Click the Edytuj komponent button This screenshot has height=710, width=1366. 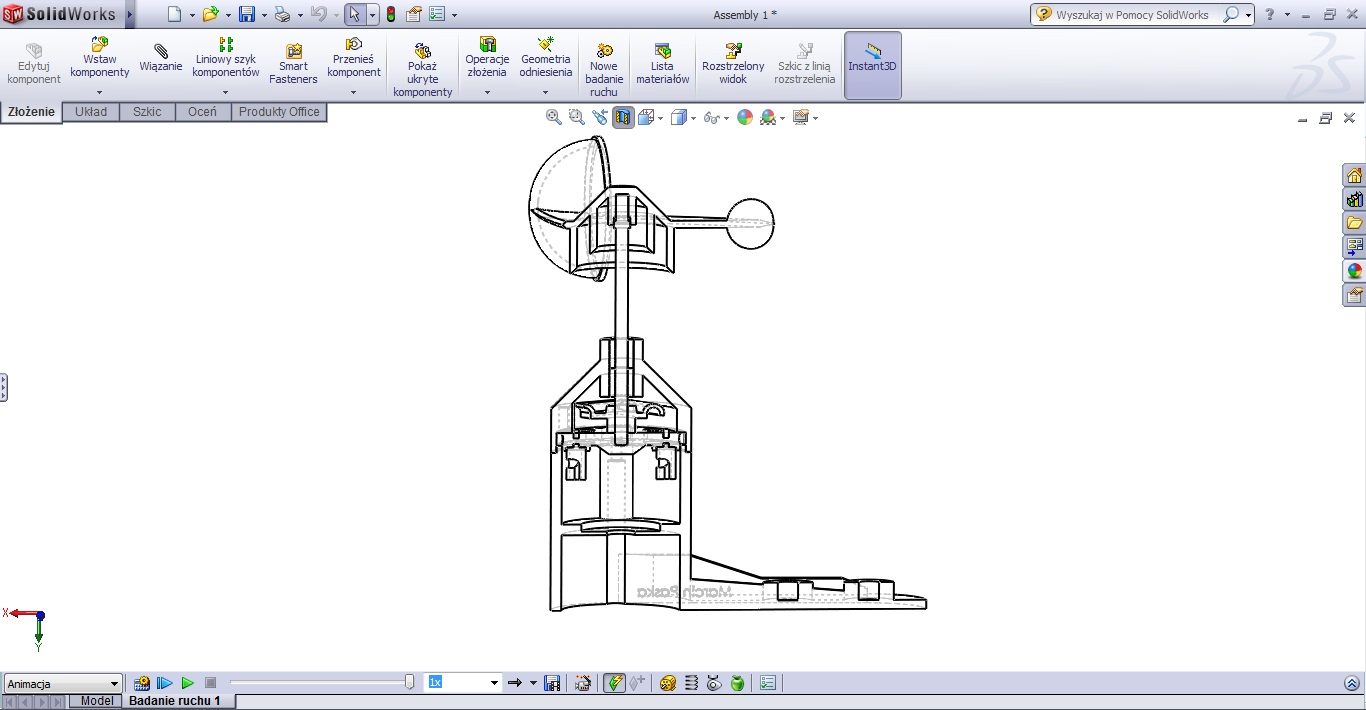pyautogui.click(x=33, y=65)
